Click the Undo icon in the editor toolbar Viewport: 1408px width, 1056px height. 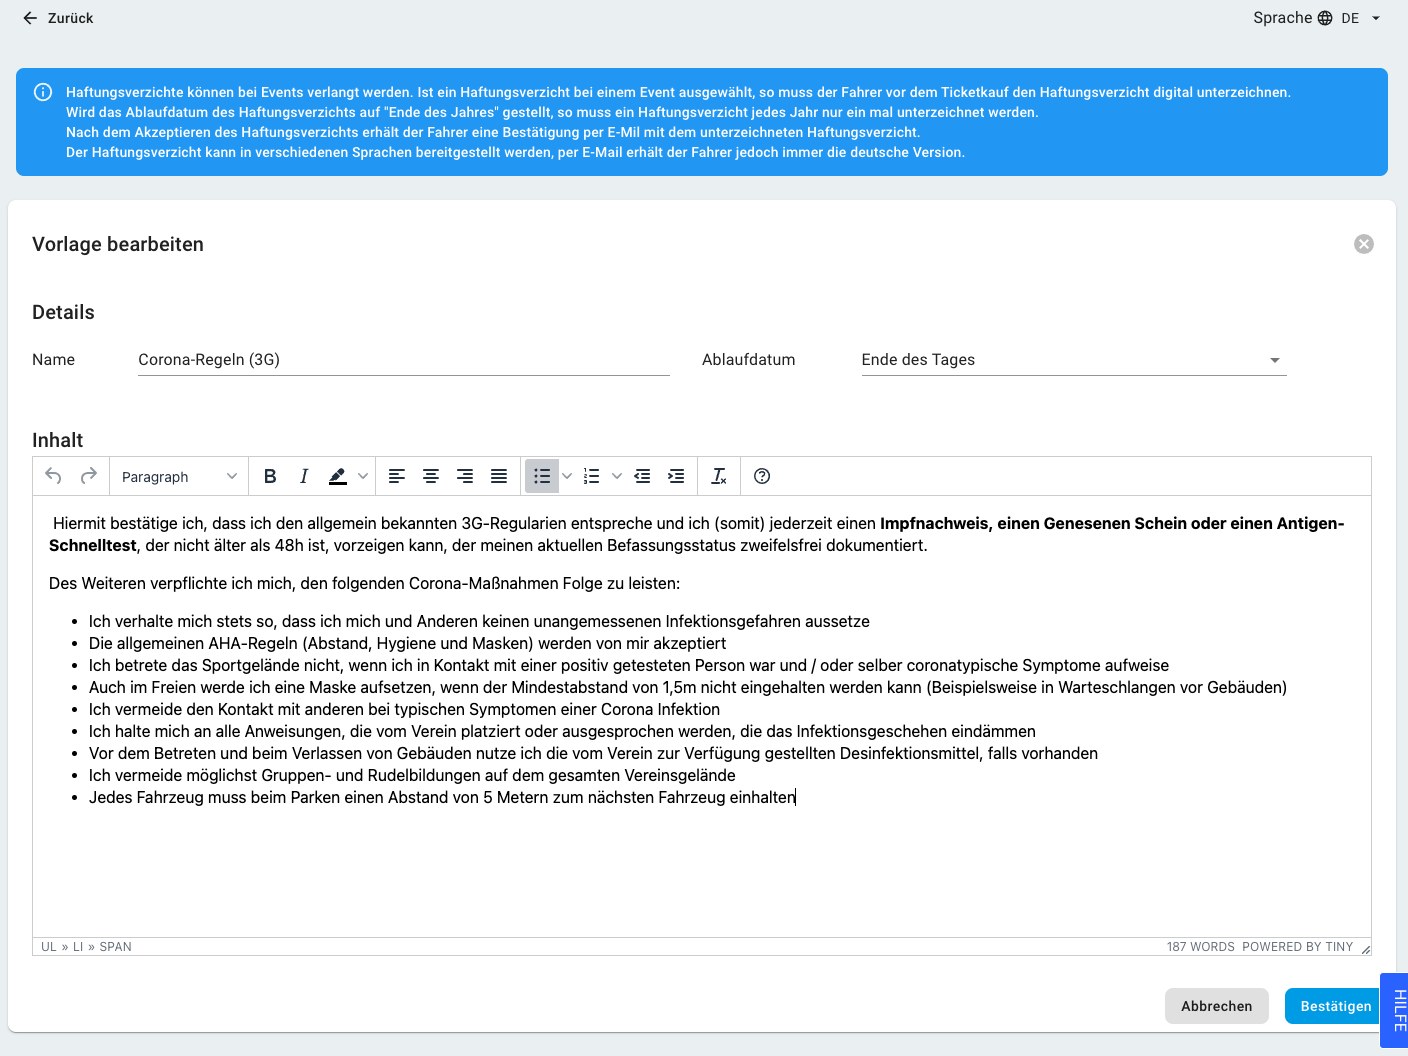[53, 476]
